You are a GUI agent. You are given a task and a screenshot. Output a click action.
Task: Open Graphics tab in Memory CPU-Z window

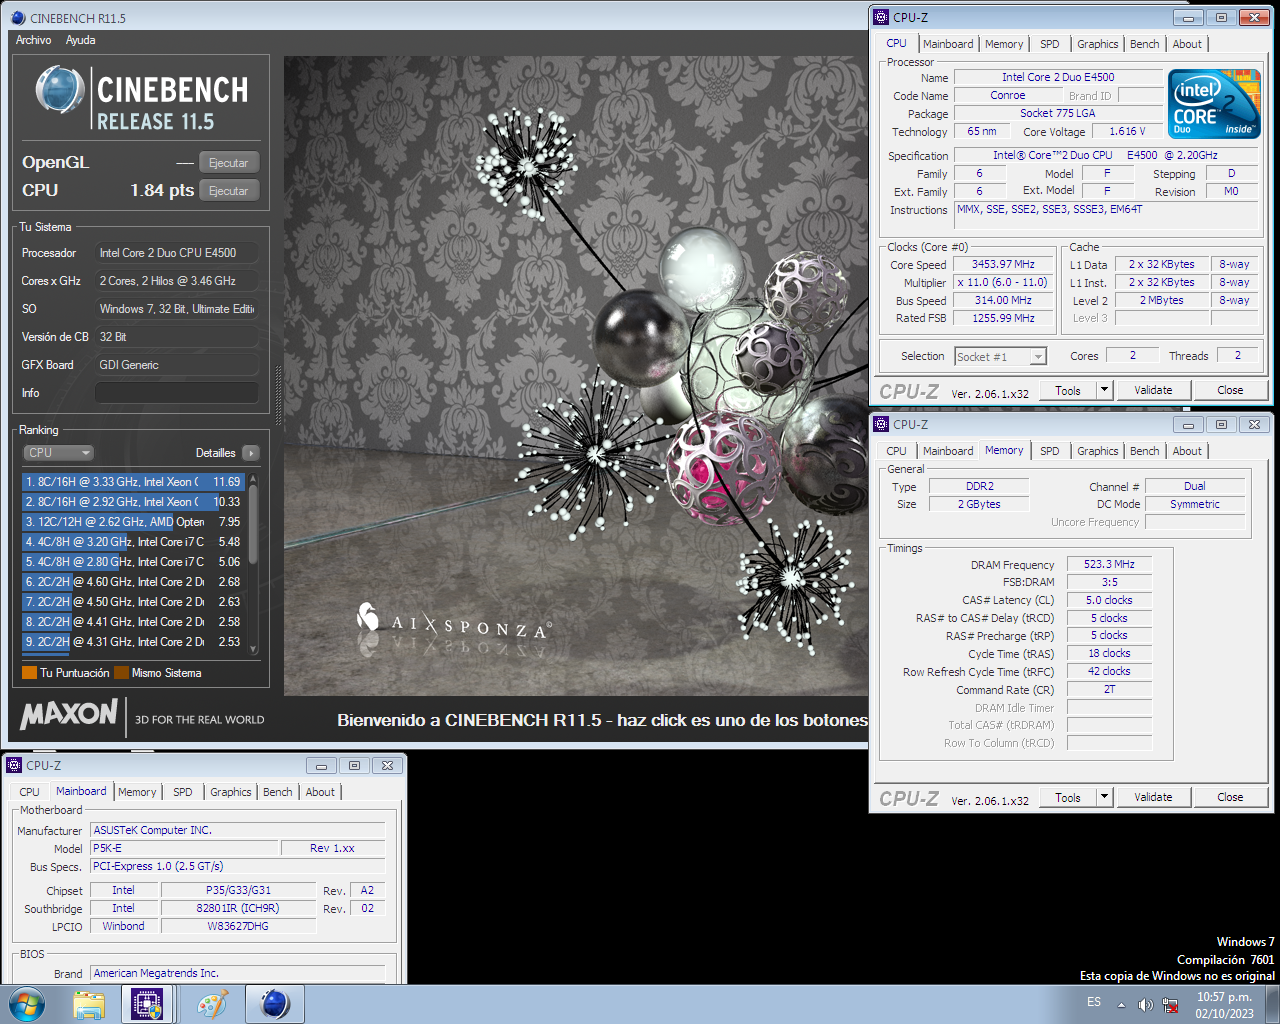pyautogui.click(x=1098, y=451)
